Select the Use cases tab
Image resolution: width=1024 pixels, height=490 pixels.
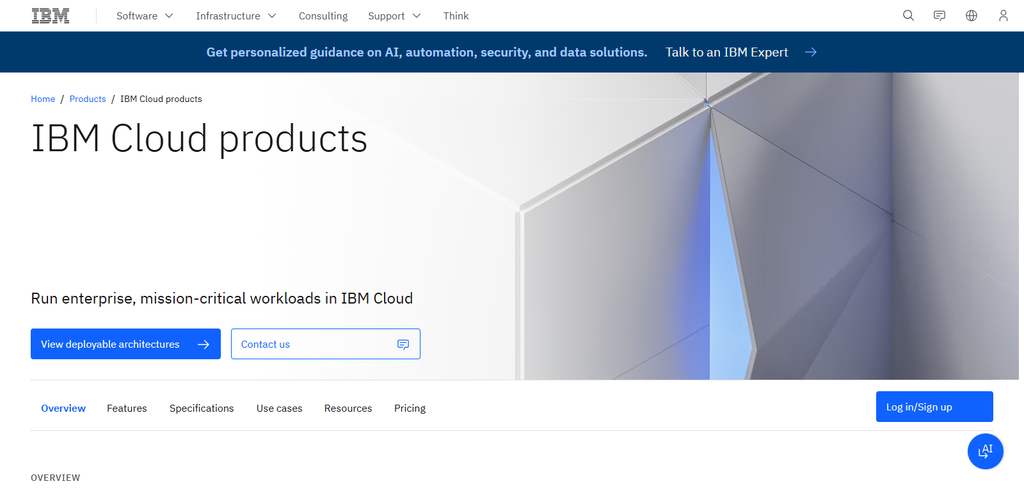[280, 408]
